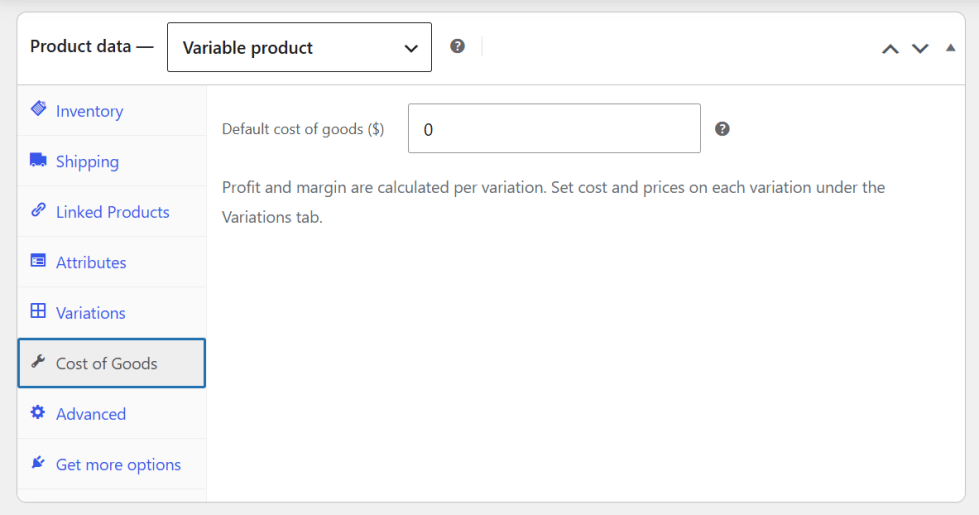Move Product data panel down
Viewport: 979px width, 515px height.
pos(920,49)
